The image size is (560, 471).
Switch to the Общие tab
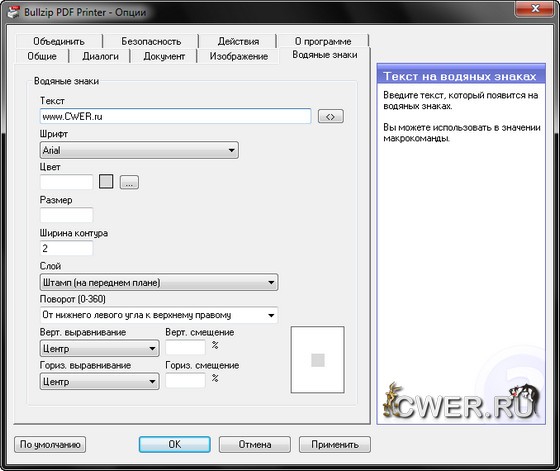coord(42,56)
